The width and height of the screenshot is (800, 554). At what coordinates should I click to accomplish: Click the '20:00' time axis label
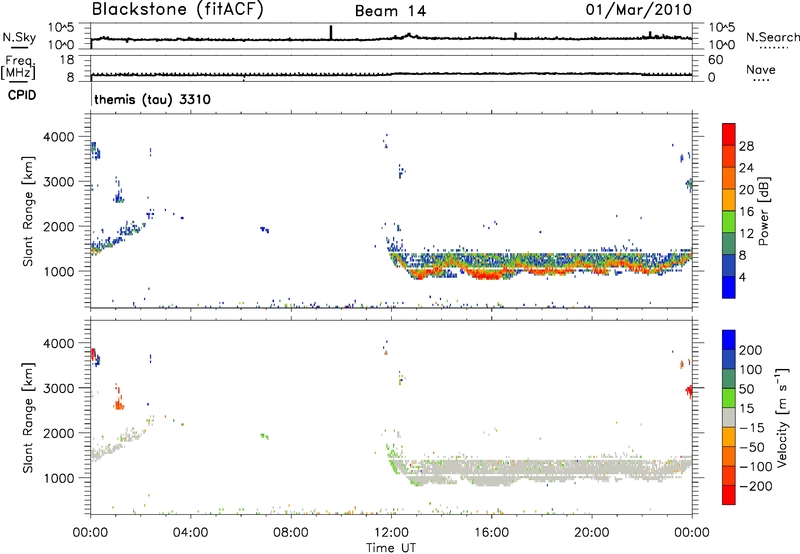[x=591, y=533]
